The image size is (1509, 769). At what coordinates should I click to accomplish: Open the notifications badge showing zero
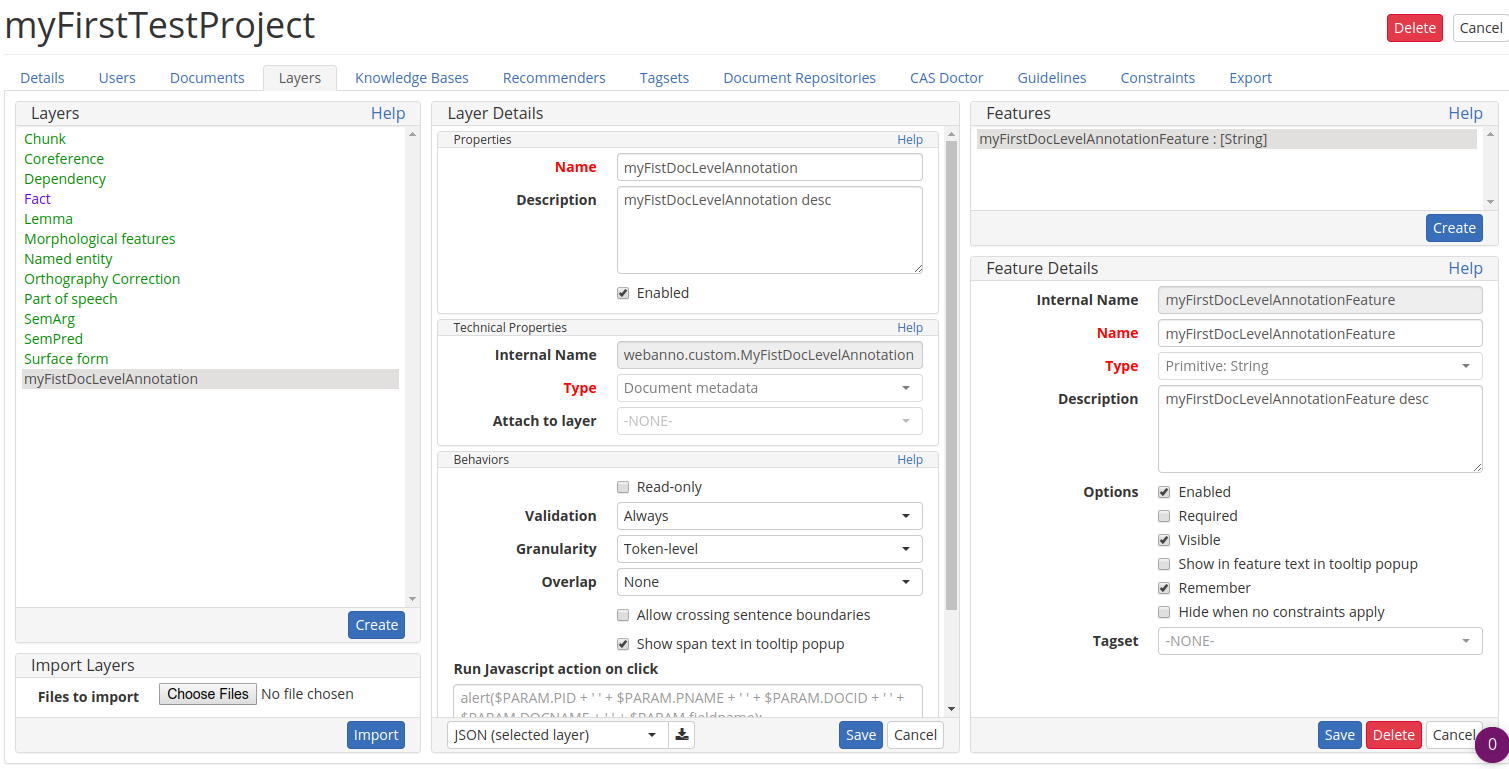pos(1492,745)
